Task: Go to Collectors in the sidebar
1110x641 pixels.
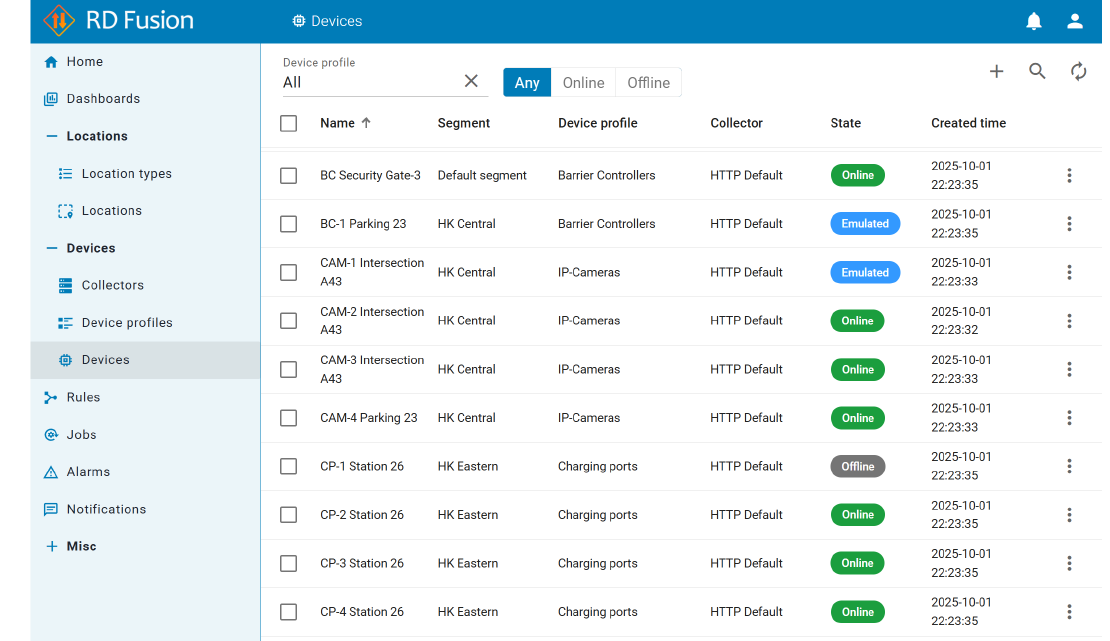Action: tap(112, 285)
